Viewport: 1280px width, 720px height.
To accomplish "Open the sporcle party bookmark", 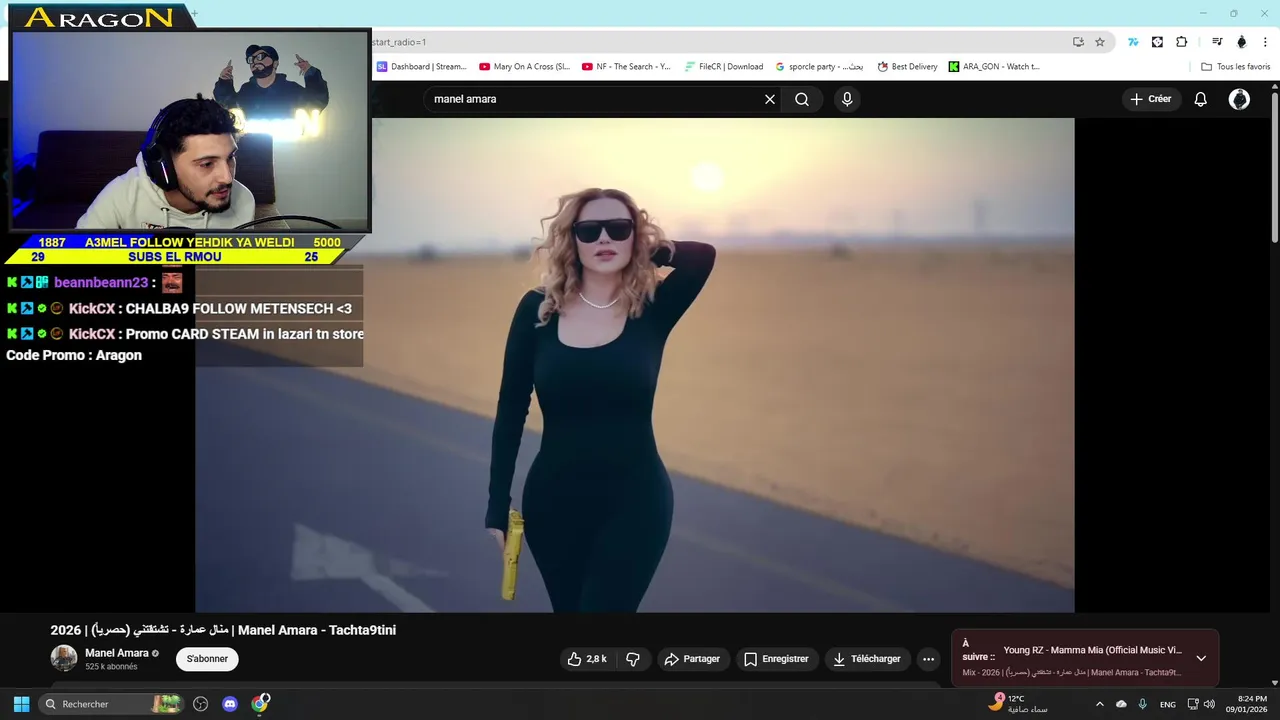I will pyautogui.click(x=819, y=67).
